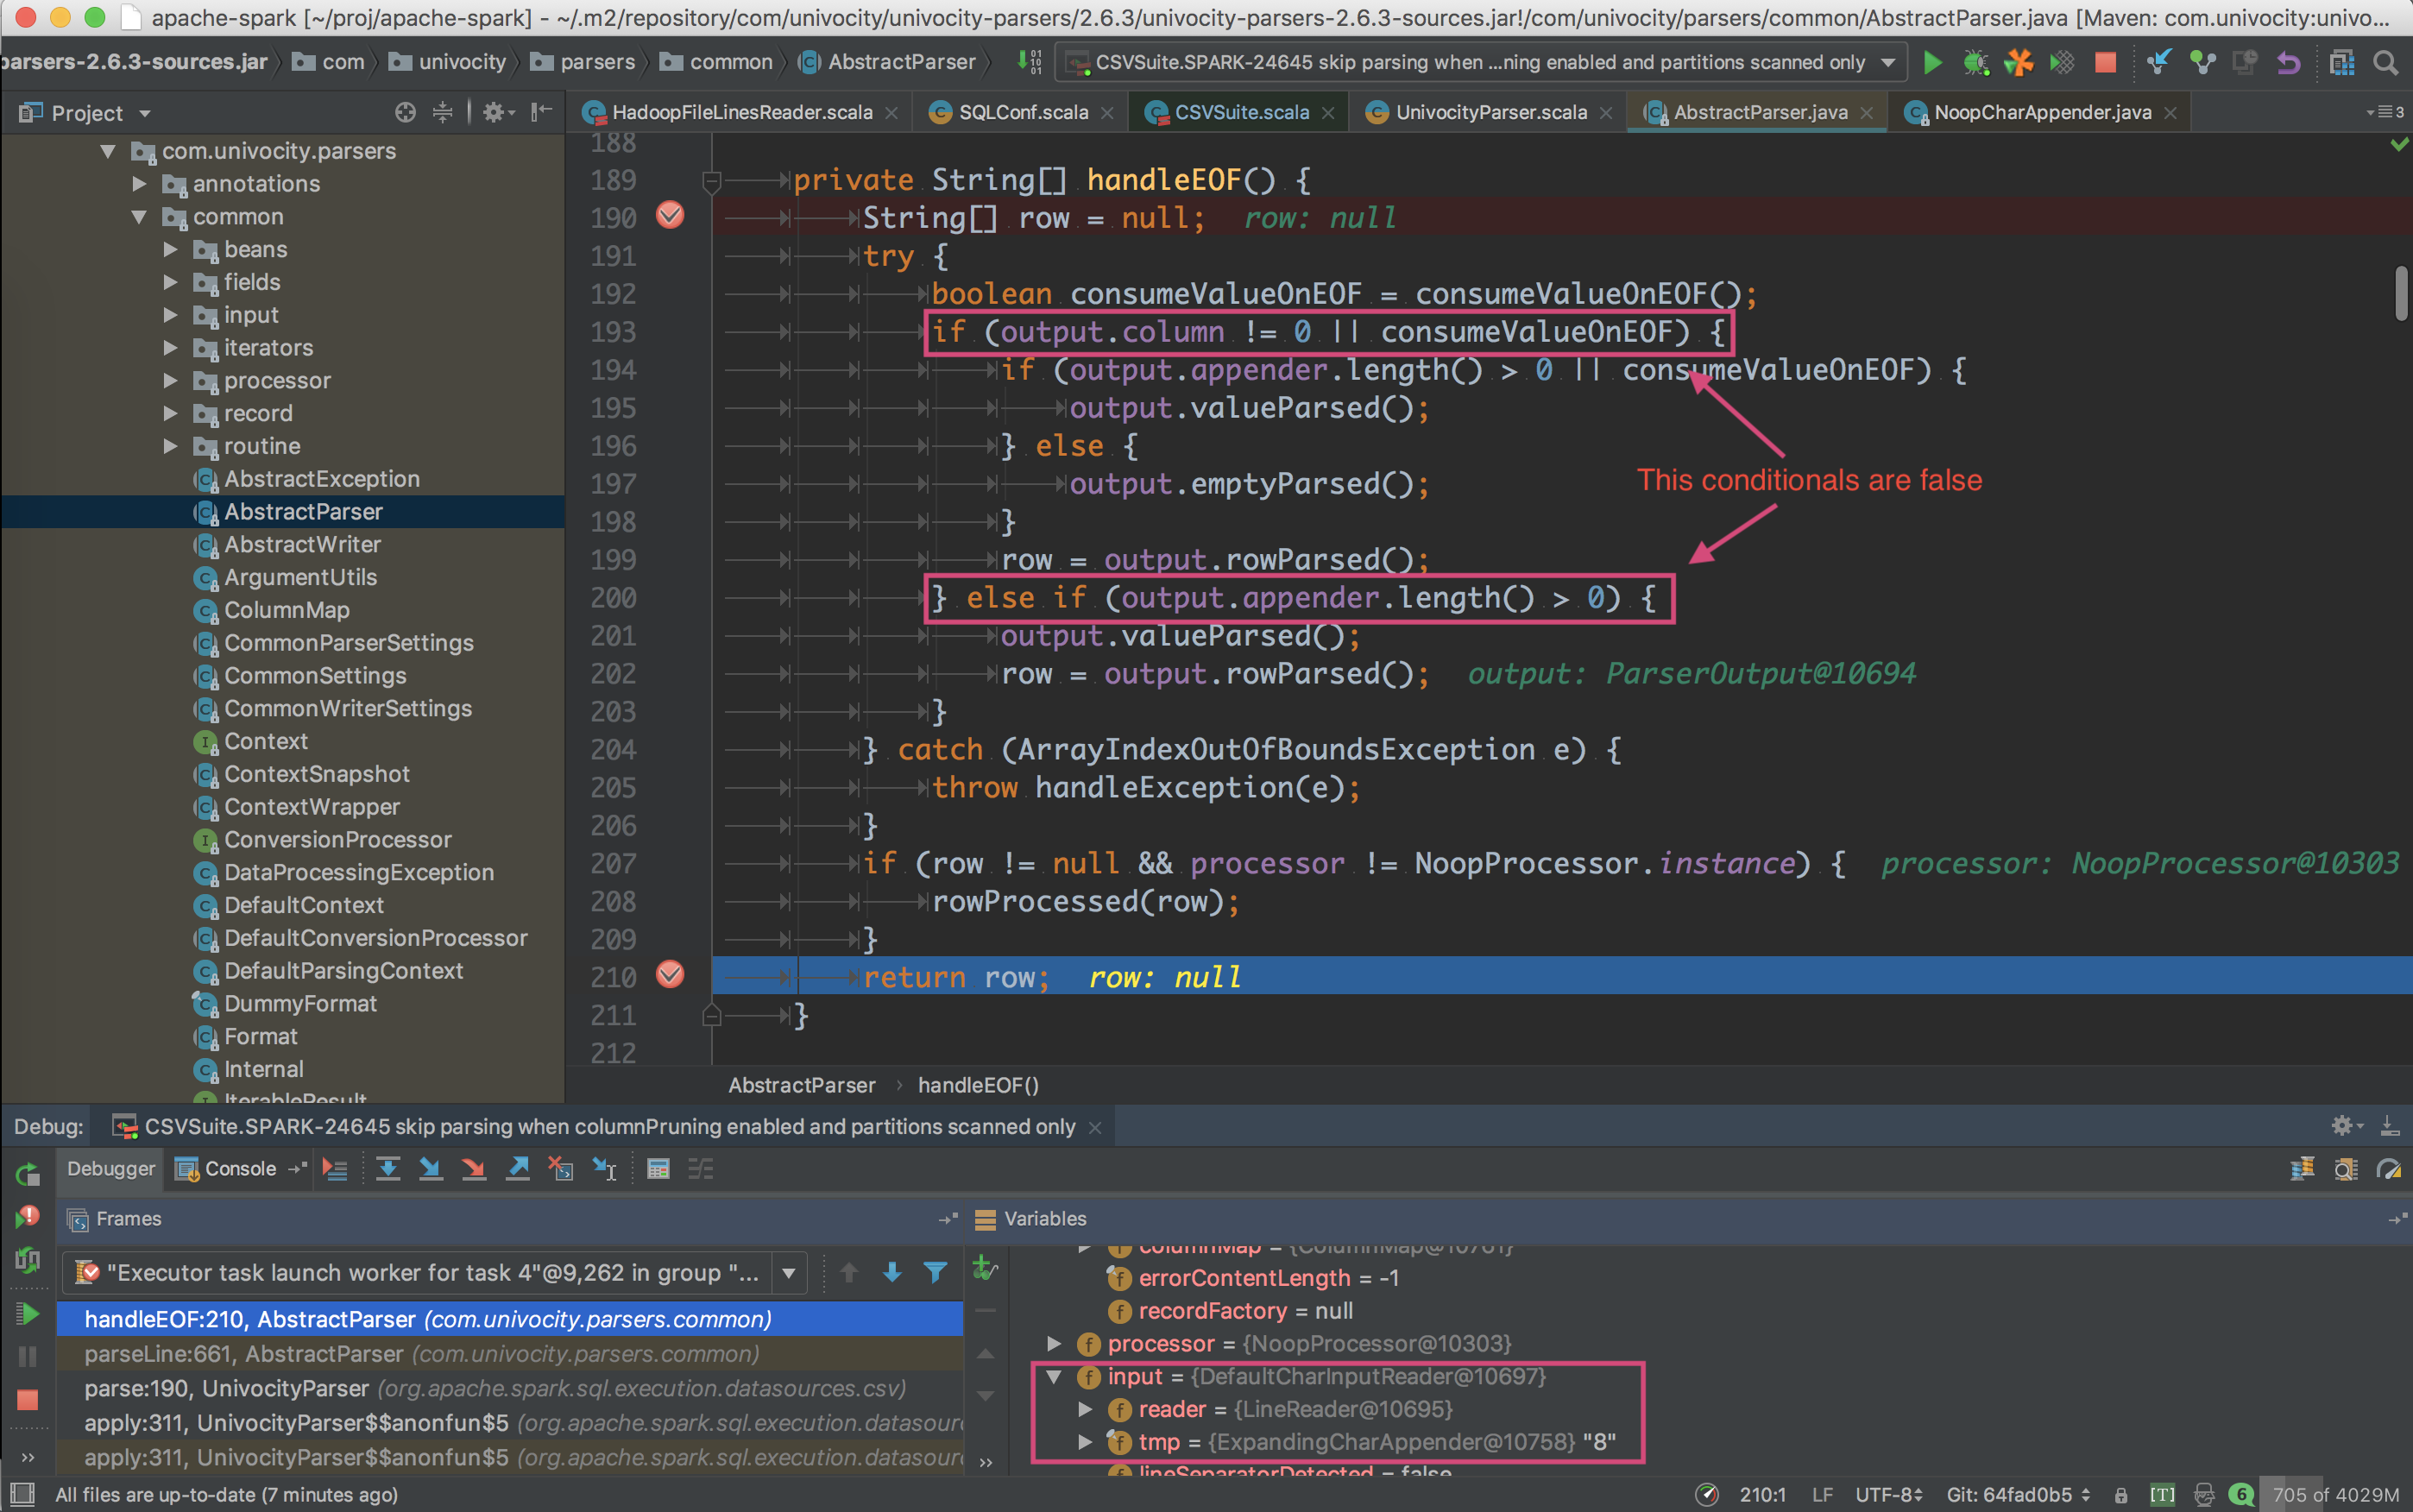Click the Show Execution Point icon
Screen dimensions: 2413x1512
(x=335, y=1168)
